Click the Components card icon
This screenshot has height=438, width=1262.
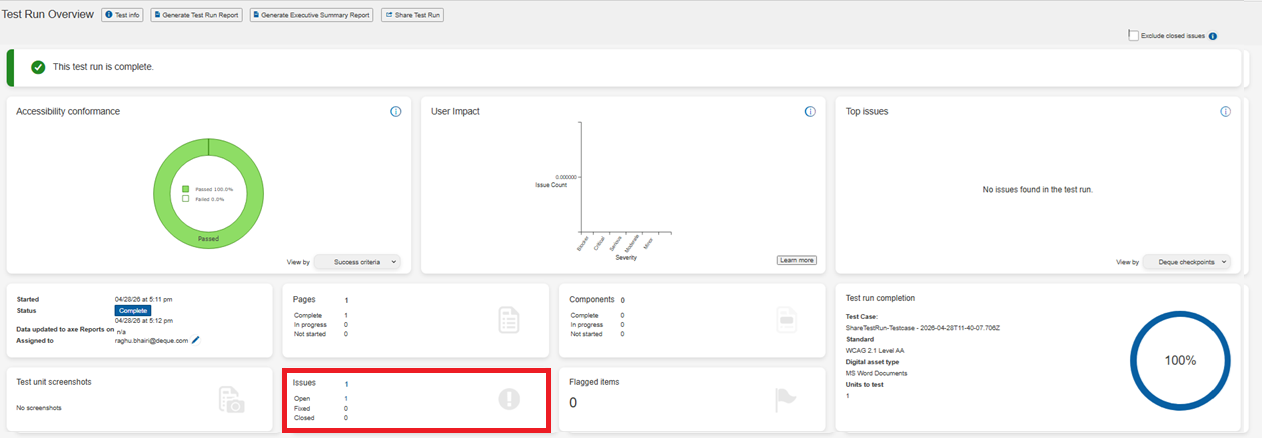coord(787,320)
